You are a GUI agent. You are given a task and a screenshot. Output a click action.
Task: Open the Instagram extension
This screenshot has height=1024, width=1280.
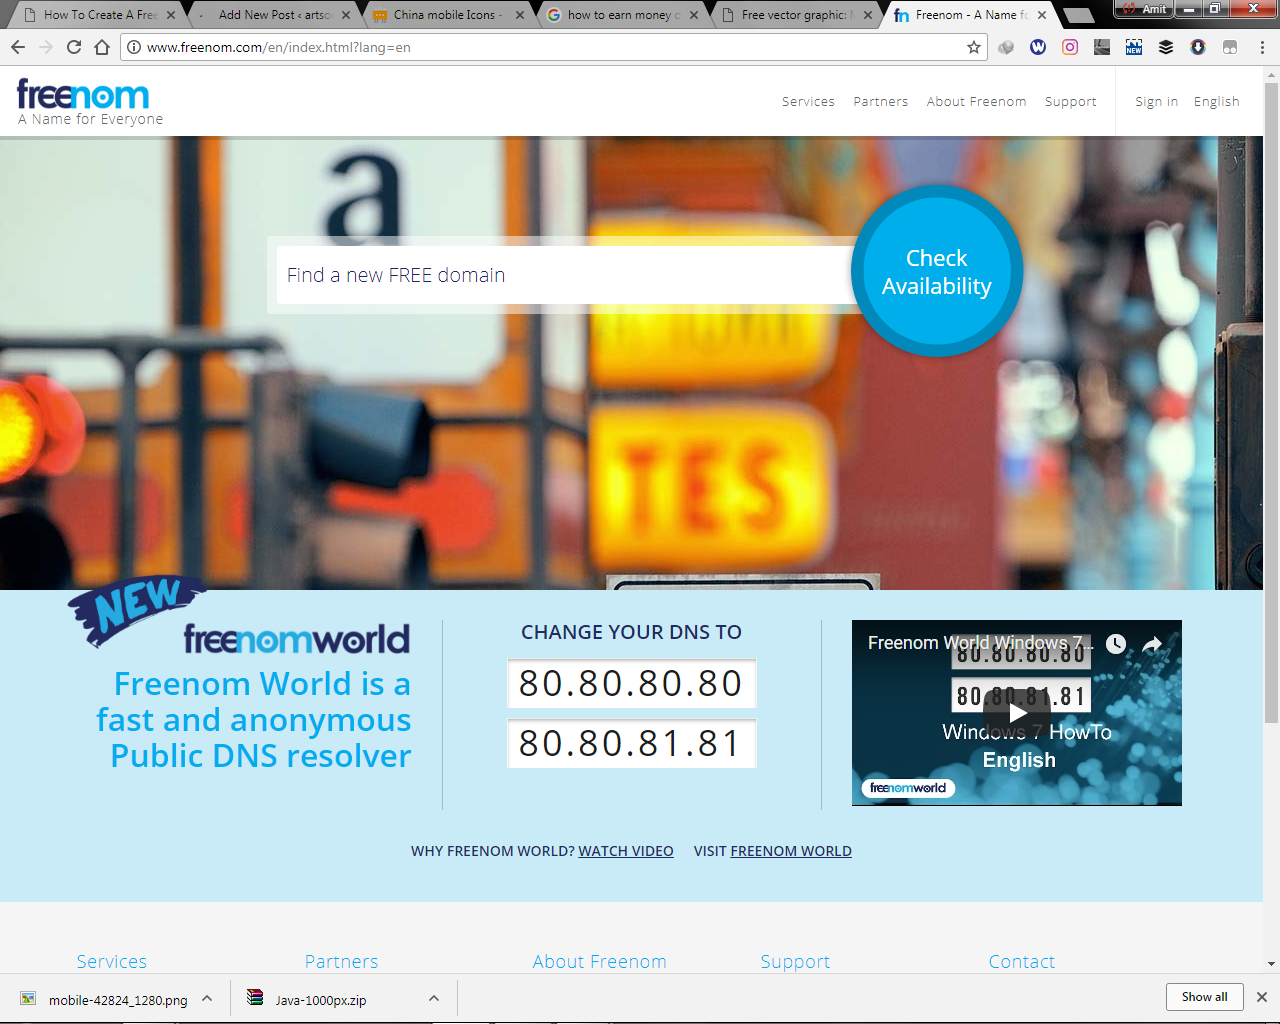pyautogui.click(x=1070, y=47)
